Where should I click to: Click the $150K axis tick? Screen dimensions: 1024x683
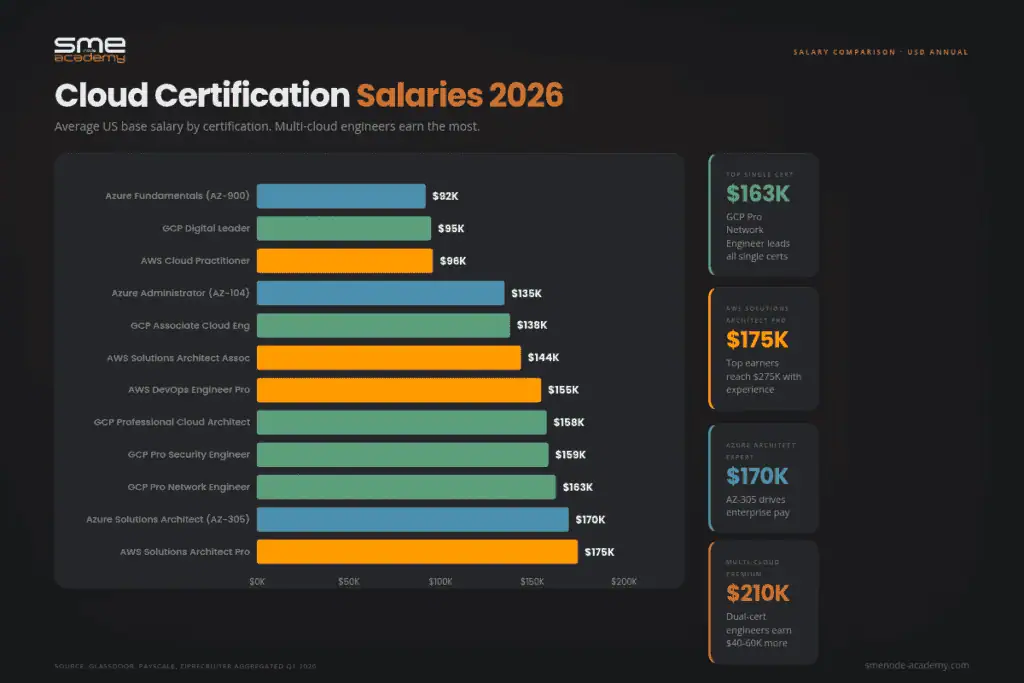[x=532, y=582]
